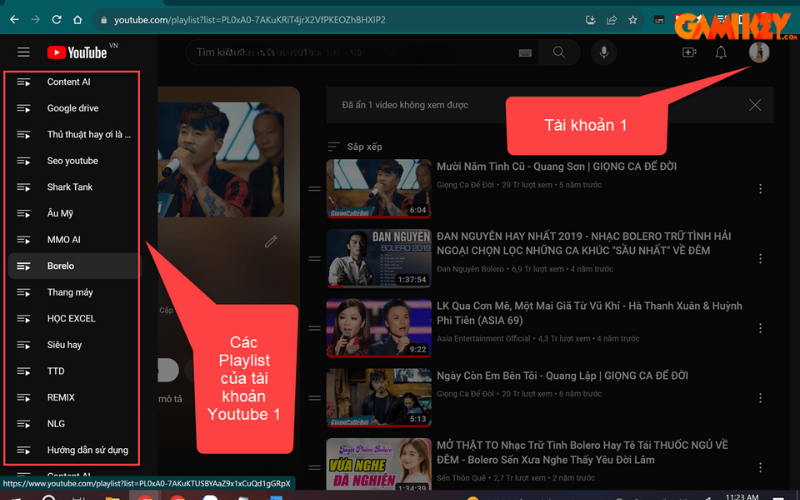Click the browser back arrow
800x500 pixels.
[14, 20]
